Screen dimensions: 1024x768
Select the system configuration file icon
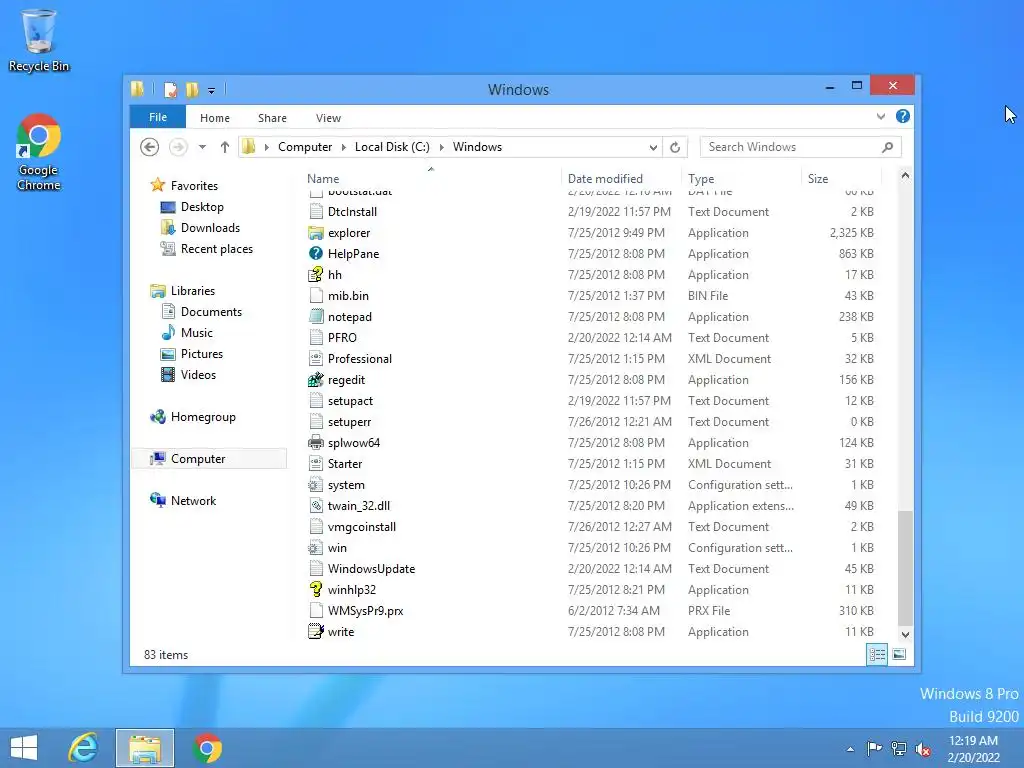[x=315, y=485]
